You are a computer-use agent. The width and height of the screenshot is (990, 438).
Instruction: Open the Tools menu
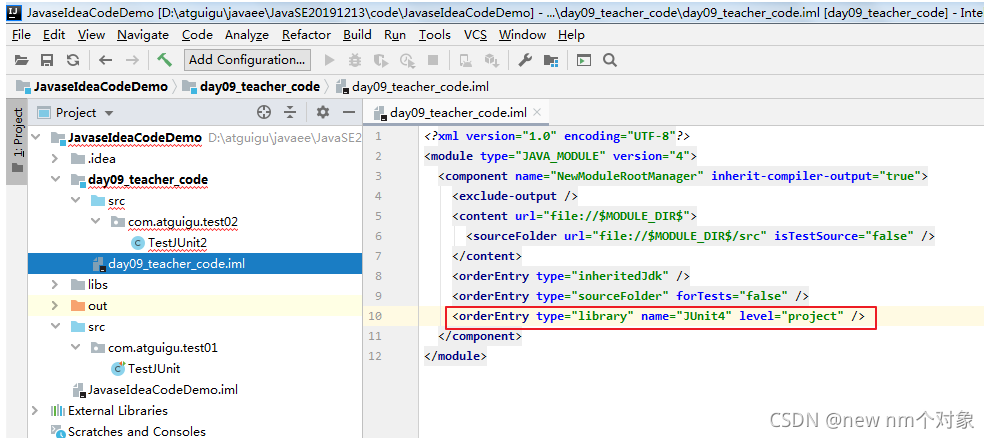pyautogui.click(x=434, y=35)
